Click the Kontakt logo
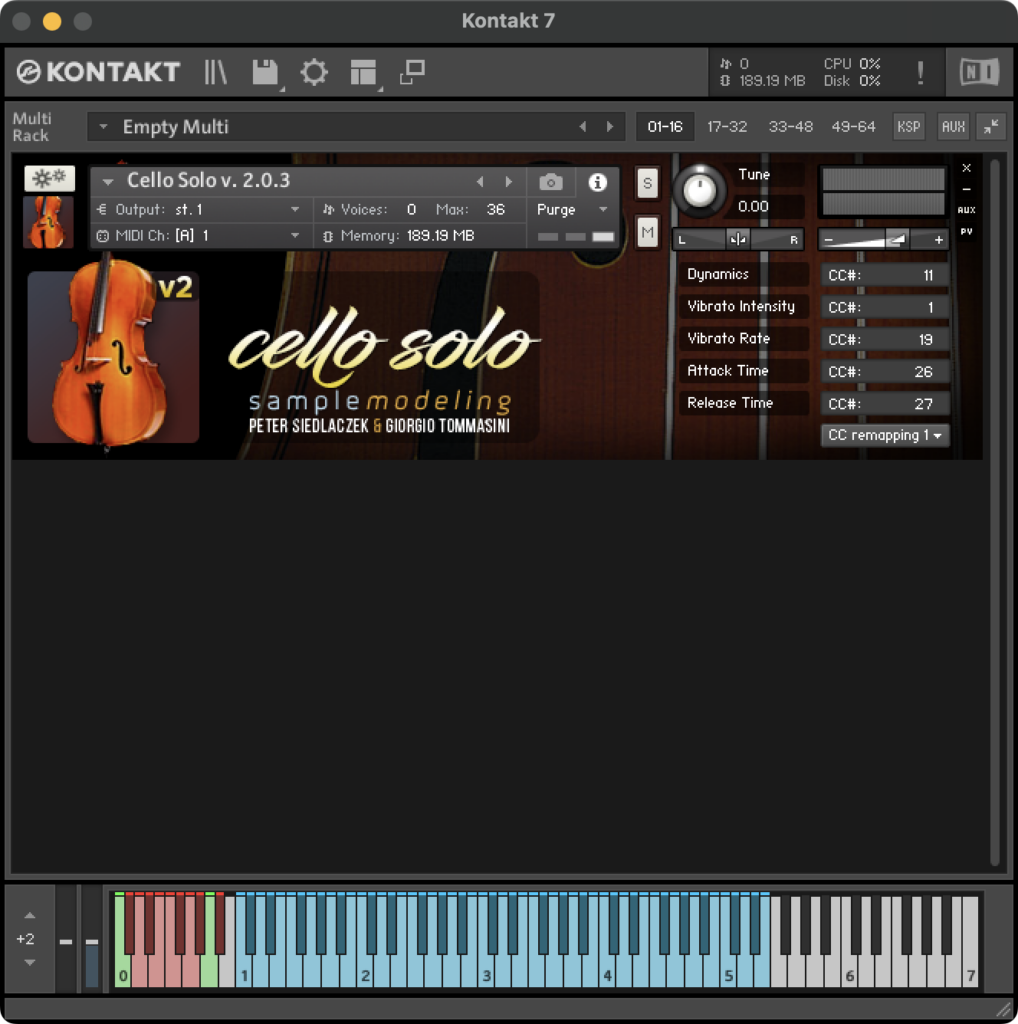Screen dimensions: 1018x1024 (98, 72)
